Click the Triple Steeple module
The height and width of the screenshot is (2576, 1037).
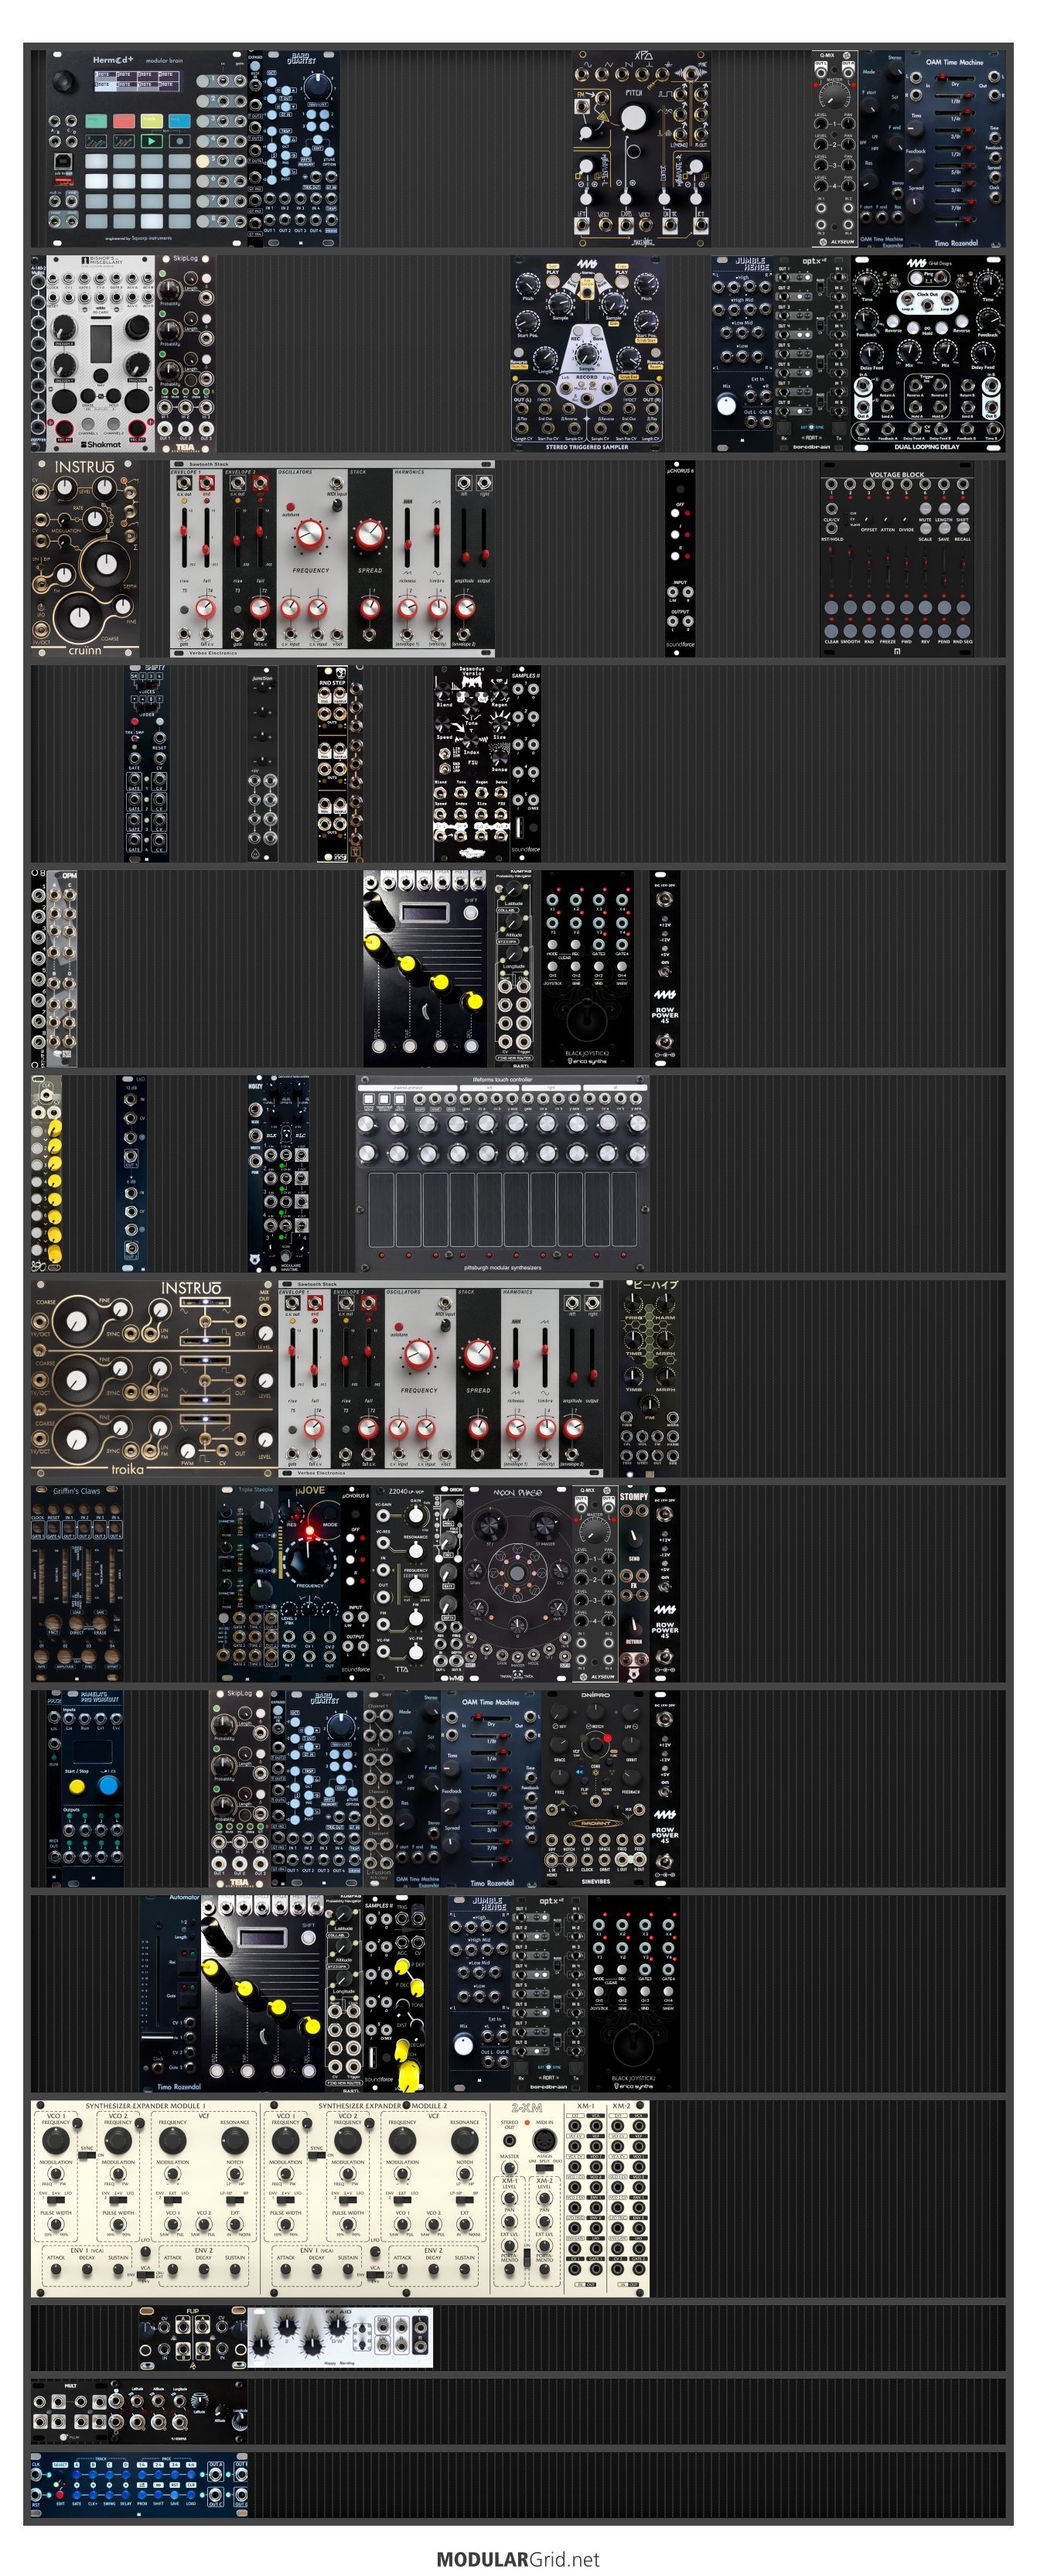[249, 1583]
